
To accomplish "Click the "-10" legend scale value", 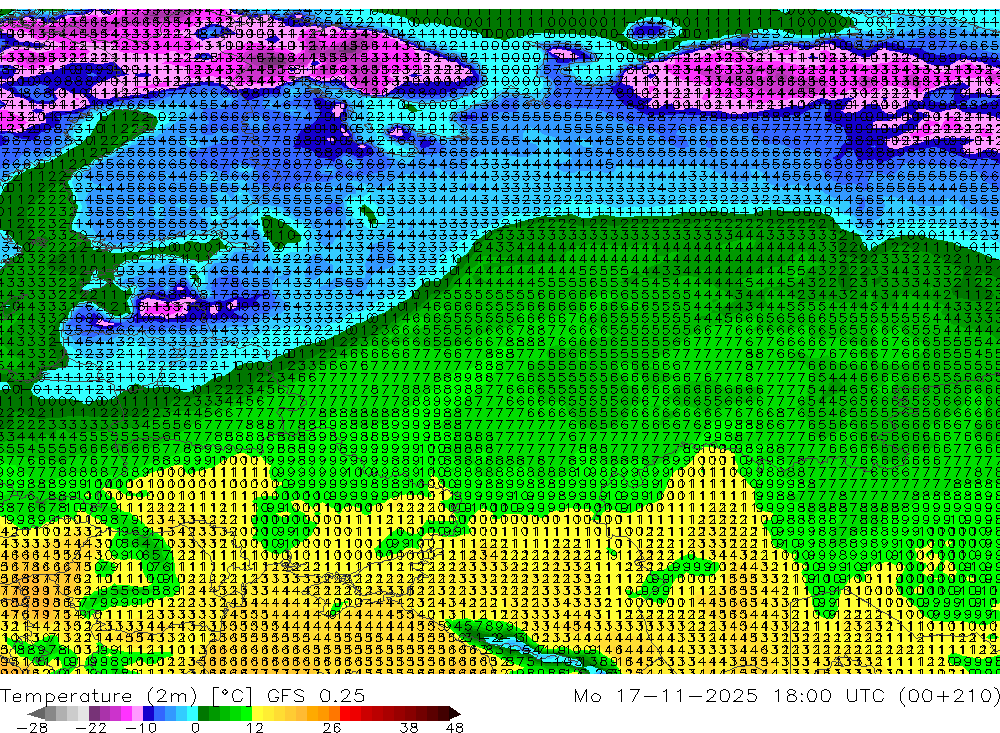I will 141,727.
